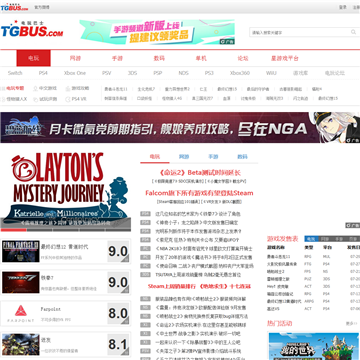Select the last slideshow indicator bar

pyautogui.click(x=118, y=230)
